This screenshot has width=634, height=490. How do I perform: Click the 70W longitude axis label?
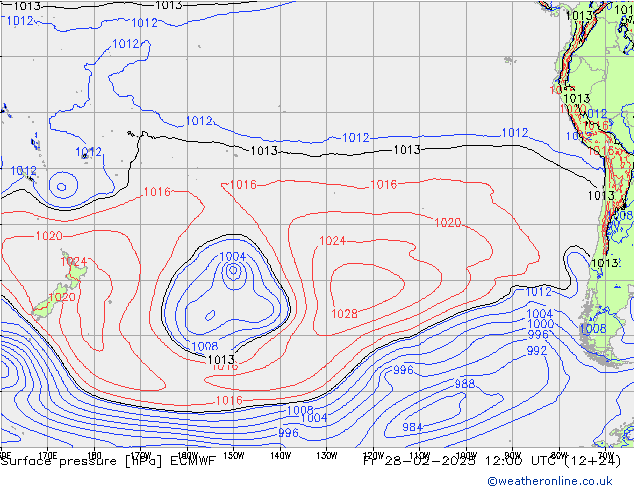(x=605, y=455)
